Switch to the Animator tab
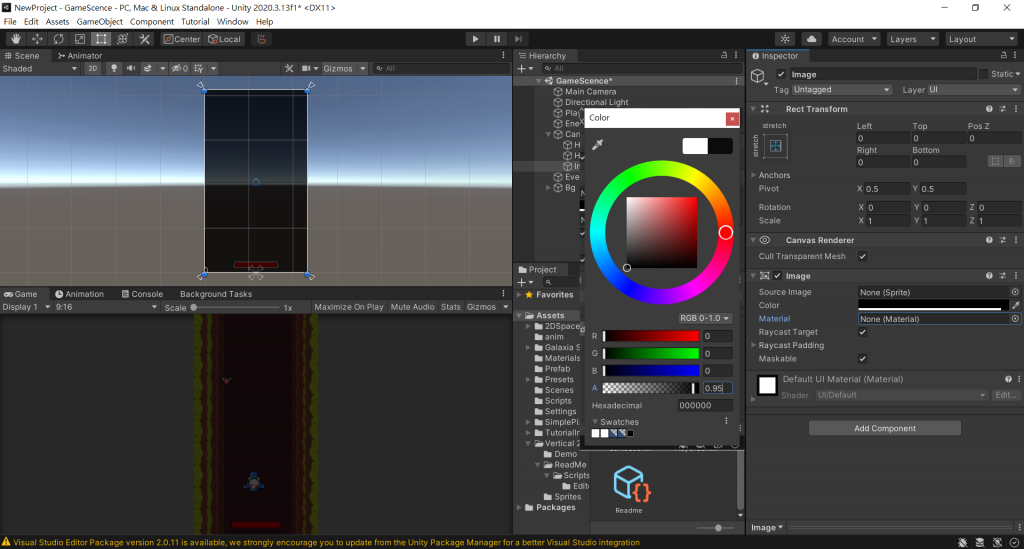 point(80,56)
